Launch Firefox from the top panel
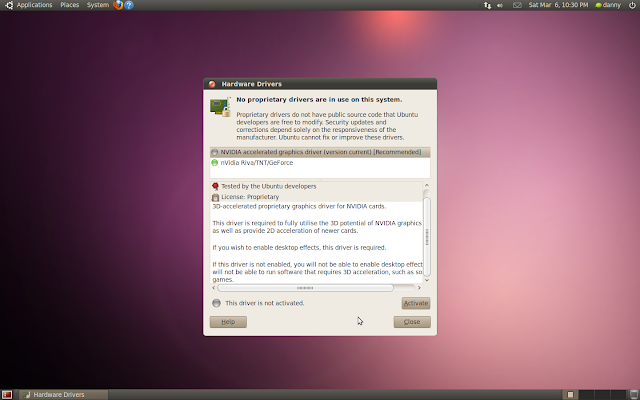640x400 pixels. click(x=118, y=5)
